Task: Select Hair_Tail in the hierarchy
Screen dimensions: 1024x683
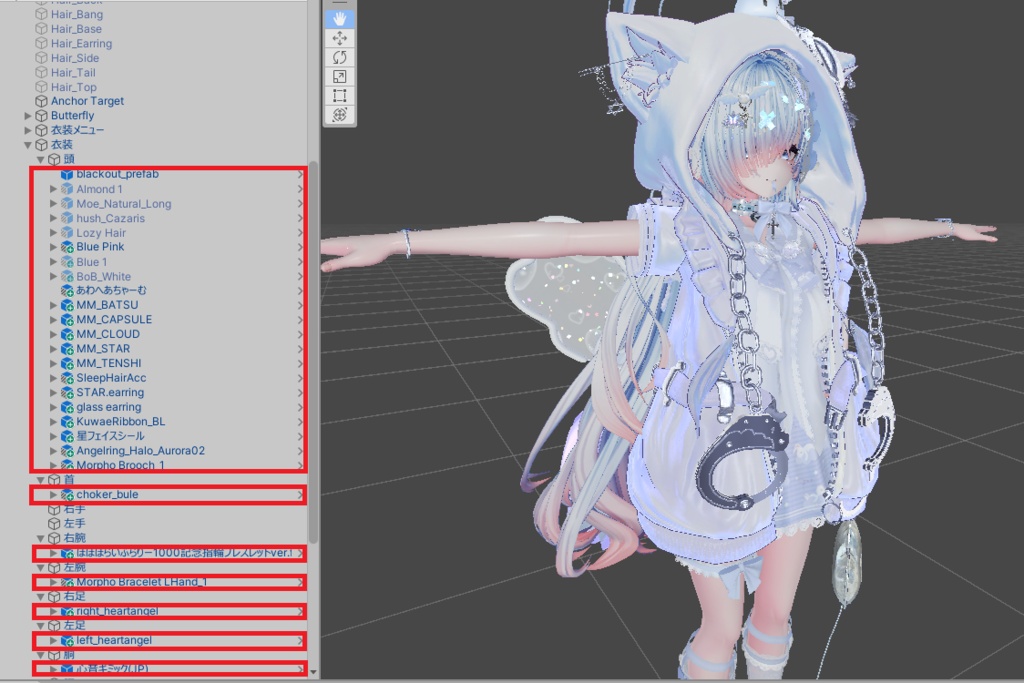Action: (x=73, y=72)
